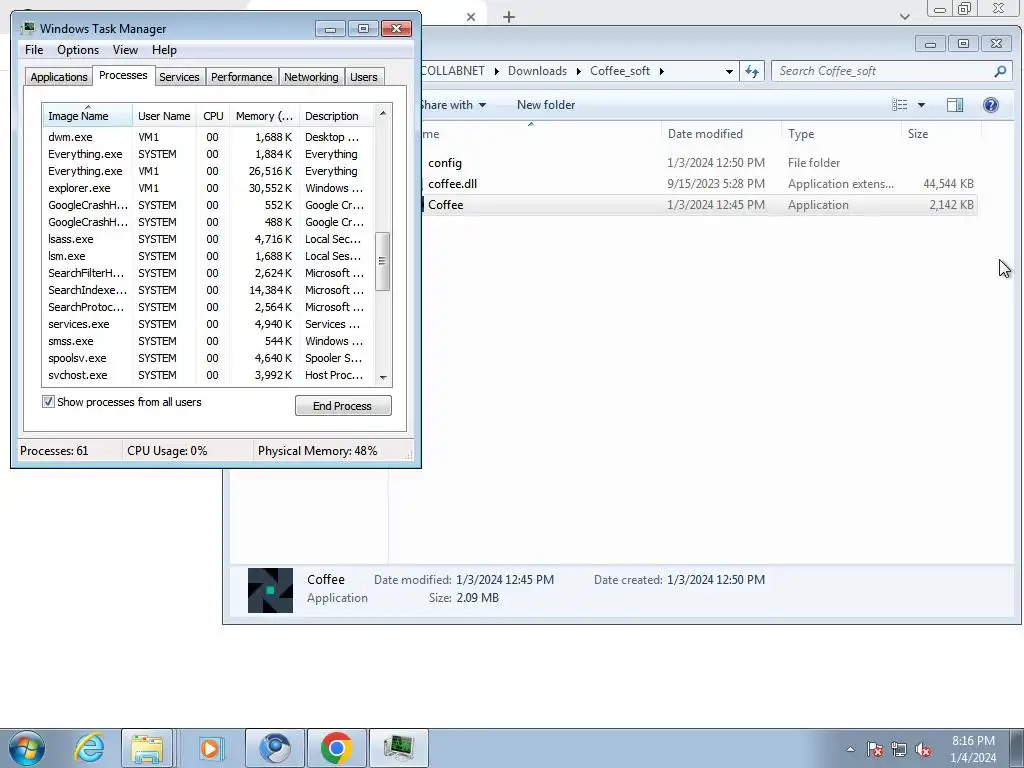Open the Windows Start menu
Viewport: 1024px width, 768px height.
(x=27, y=748)
